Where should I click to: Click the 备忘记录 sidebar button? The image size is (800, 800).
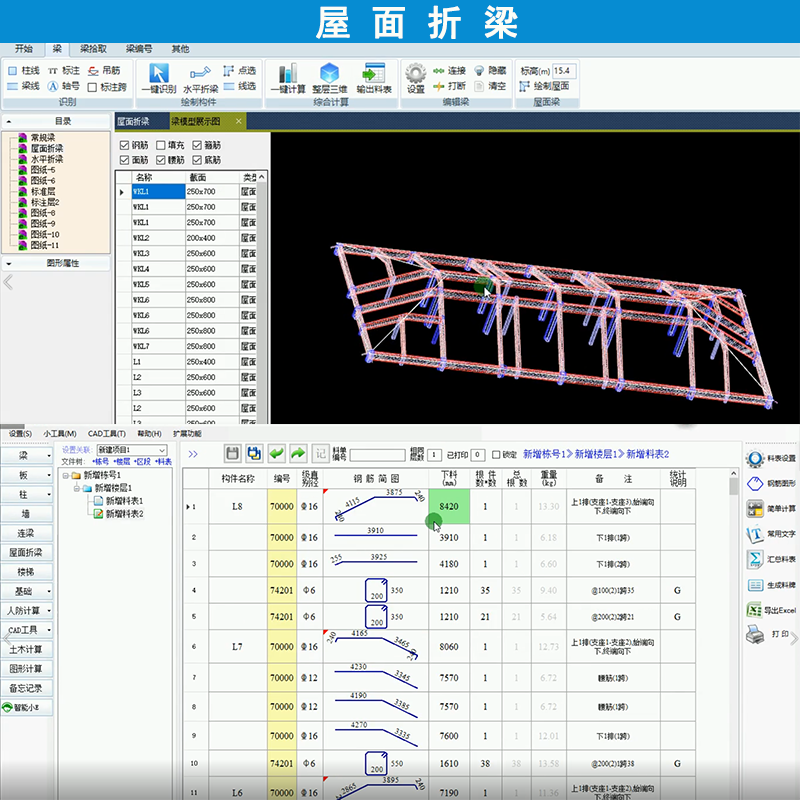click(26, 688)
